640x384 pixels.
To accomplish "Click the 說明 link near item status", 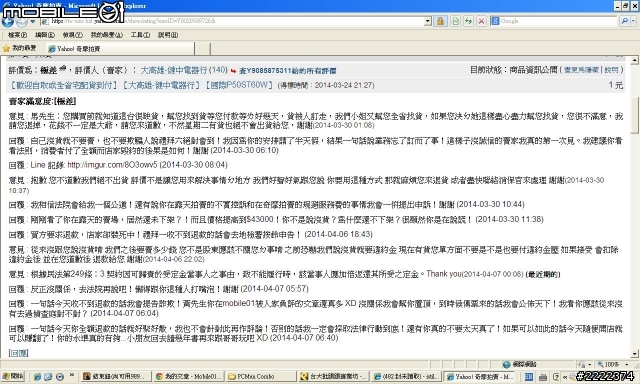I will [611, 70].
